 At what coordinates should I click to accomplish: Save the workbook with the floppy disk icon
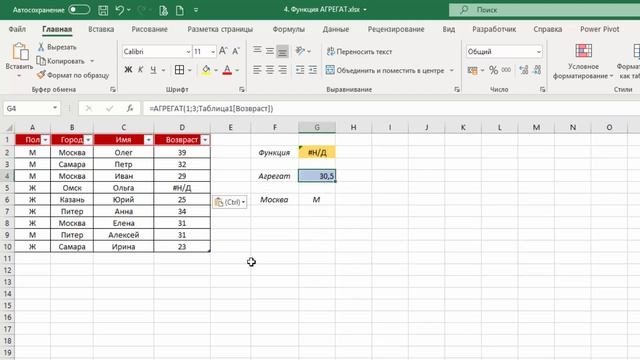coord(103,10)
